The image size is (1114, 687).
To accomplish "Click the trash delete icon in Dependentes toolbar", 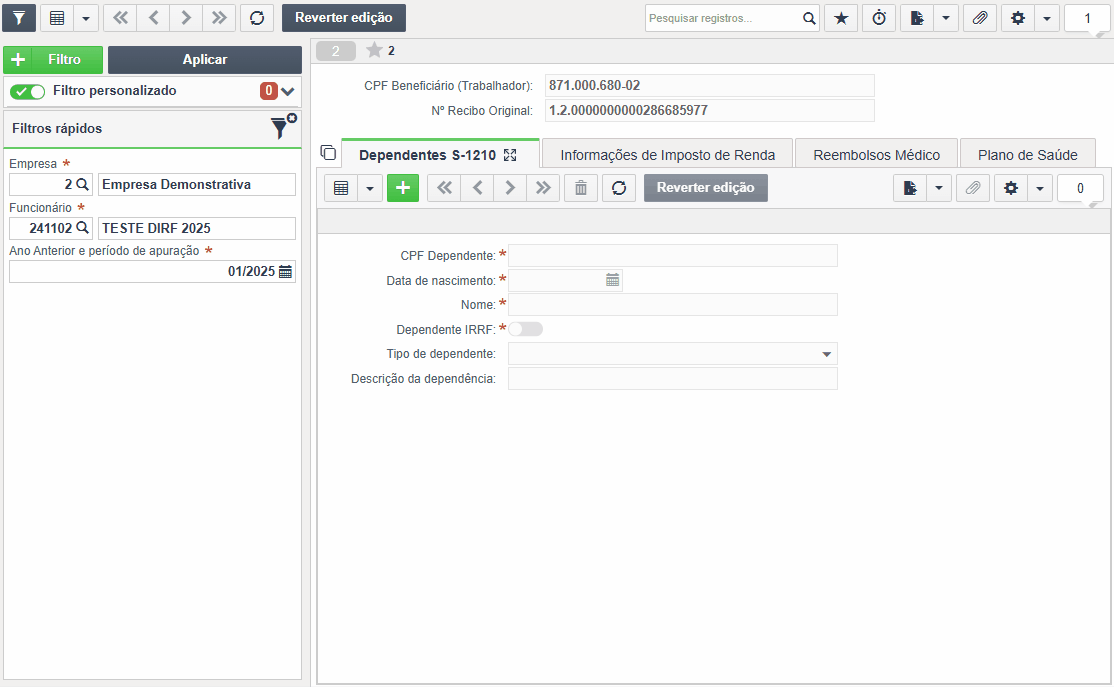I will click(x=580, y=188).
